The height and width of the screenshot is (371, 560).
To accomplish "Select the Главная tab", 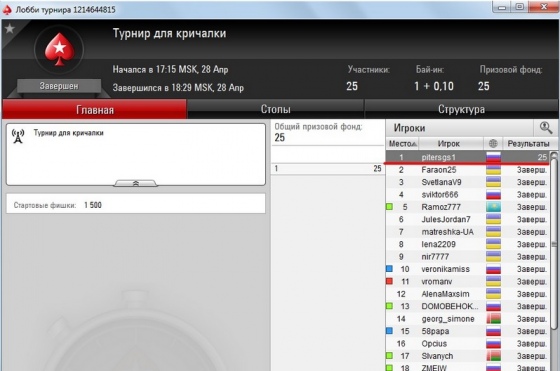I will click(x=95, y=109).
